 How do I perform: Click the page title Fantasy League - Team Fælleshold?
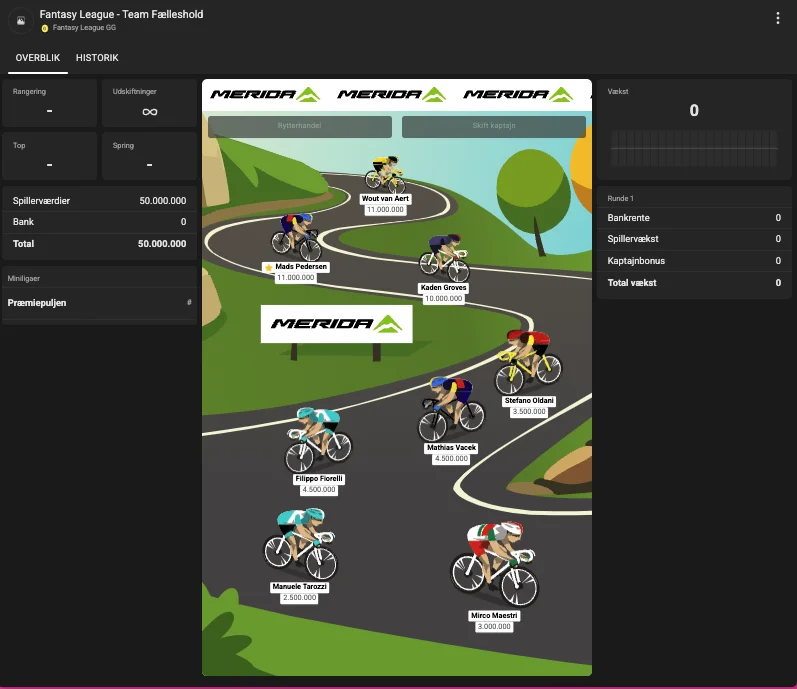(121, 14)
